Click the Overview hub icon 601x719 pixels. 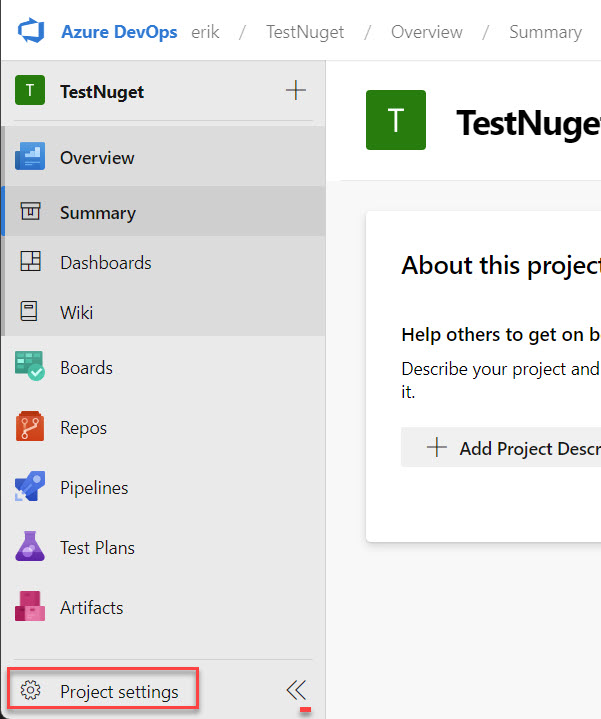point(30,156)
